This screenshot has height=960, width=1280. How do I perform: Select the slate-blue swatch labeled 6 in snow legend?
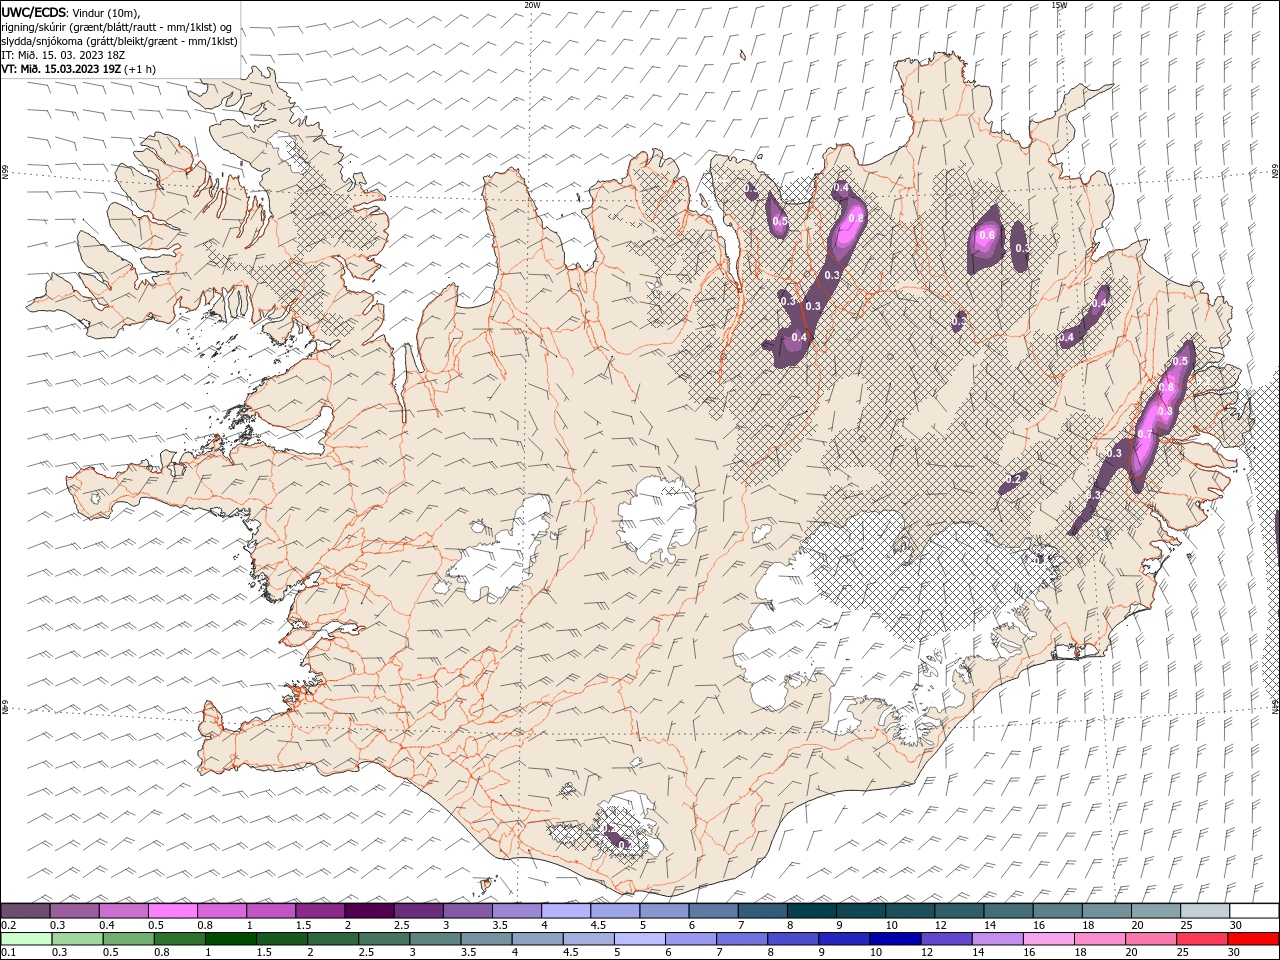pyautogui.click(x=714, y=911)
